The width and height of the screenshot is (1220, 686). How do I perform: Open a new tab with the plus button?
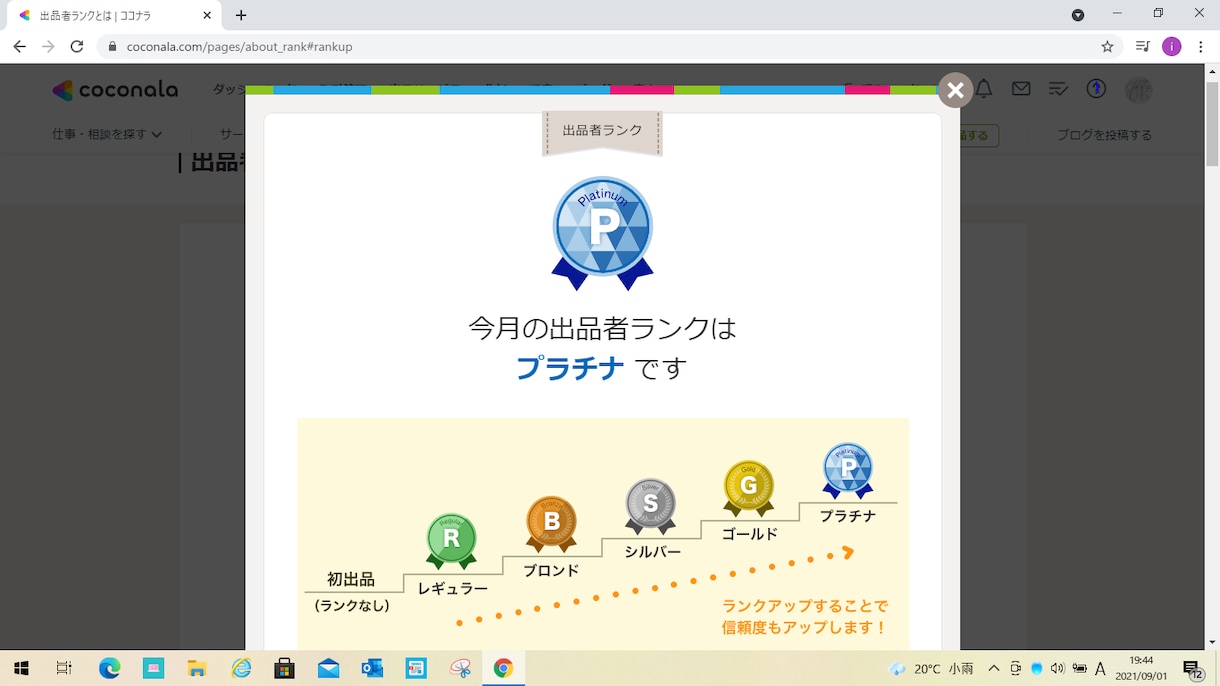click(x=241, y=15)
